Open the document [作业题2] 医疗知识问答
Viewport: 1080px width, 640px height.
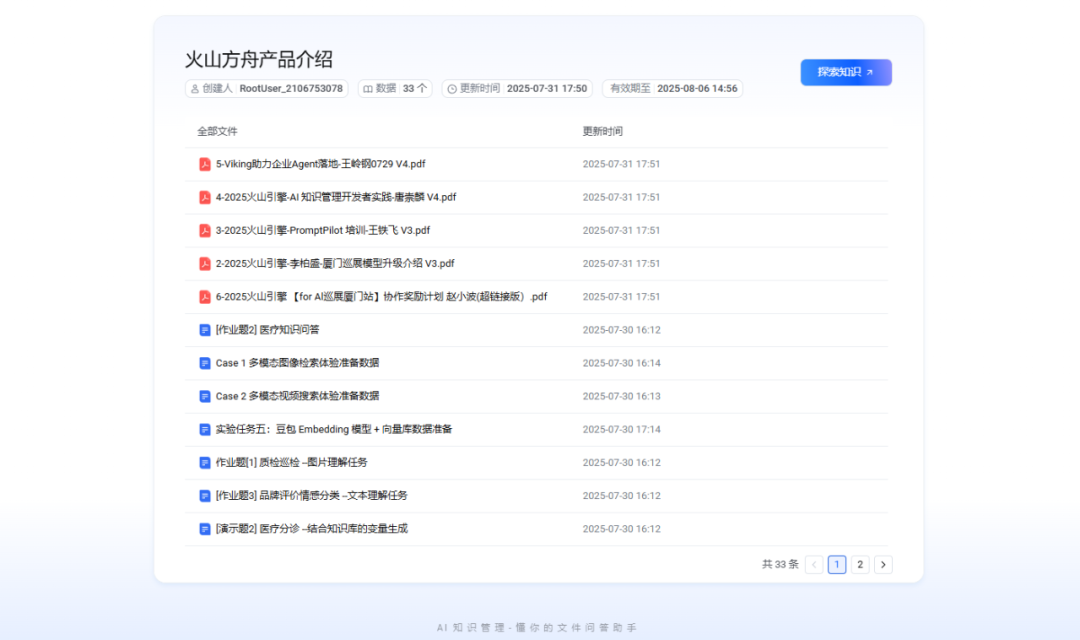pyautogui.click(x=267, y=330)
